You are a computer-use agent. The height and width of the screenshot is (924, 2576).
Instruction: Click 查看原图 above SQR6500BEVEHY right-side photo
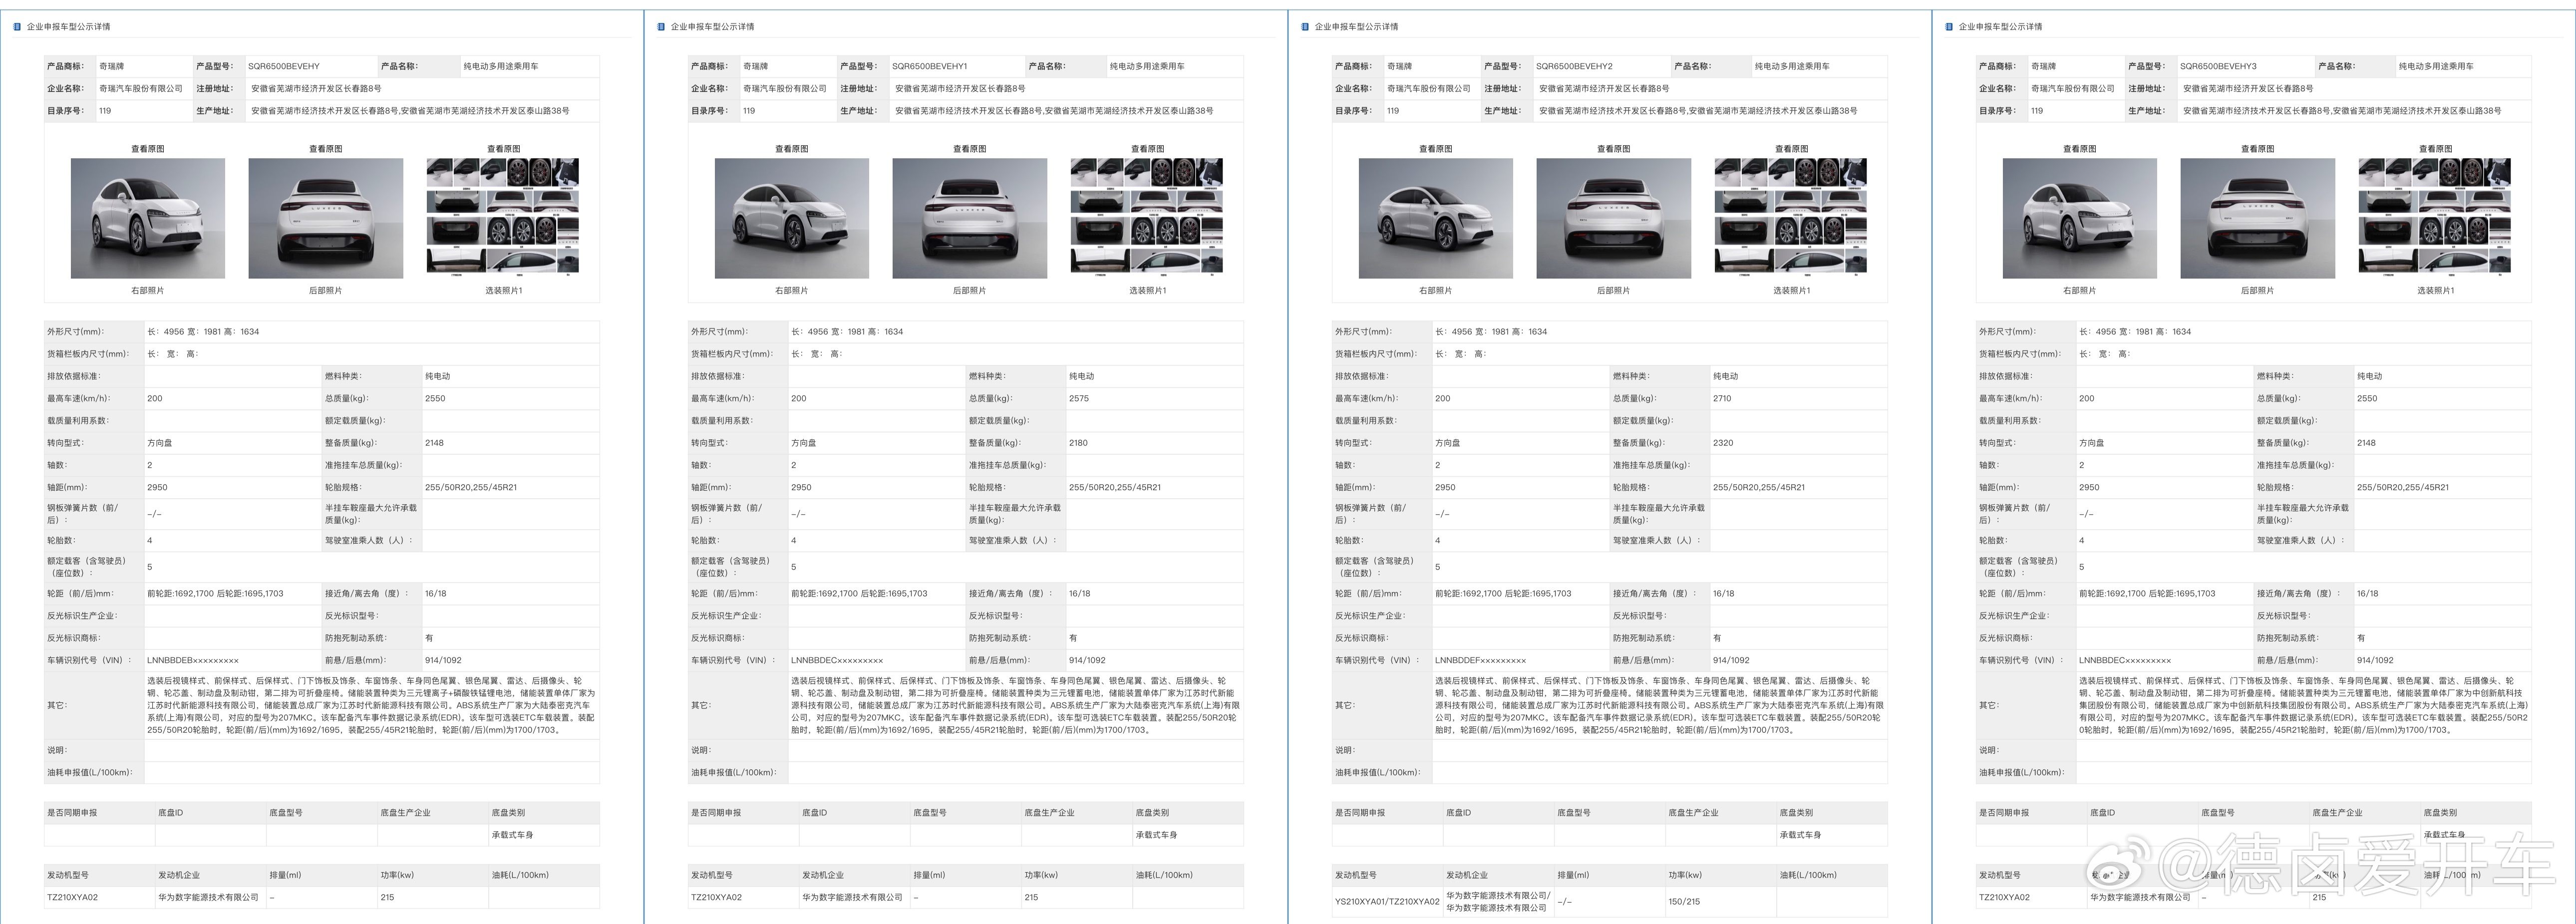tap(148, 149)
